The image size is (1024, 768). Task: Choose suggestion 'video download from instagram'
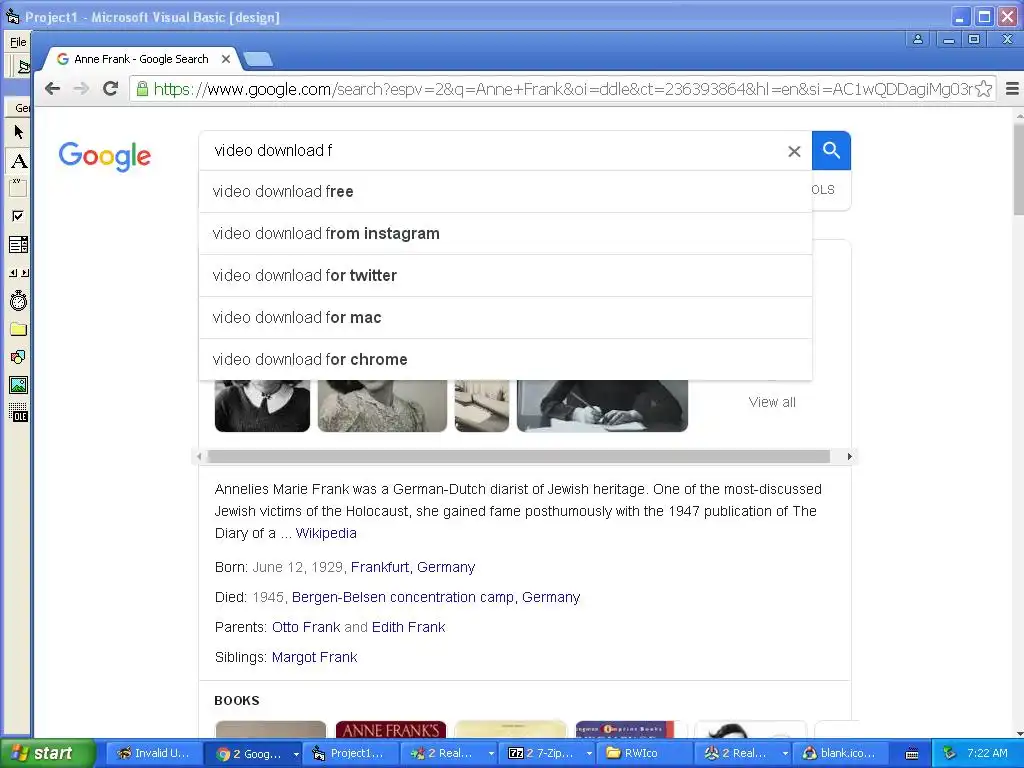pyautogui.click(x=505, y=234)
